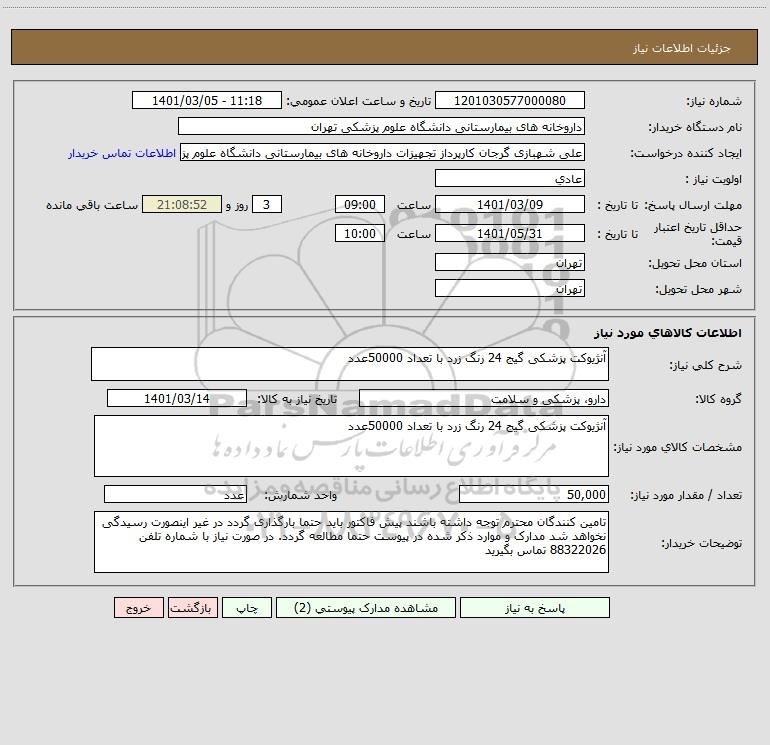Click the بازگشت back button
The image size is (770, 745).
192,608
